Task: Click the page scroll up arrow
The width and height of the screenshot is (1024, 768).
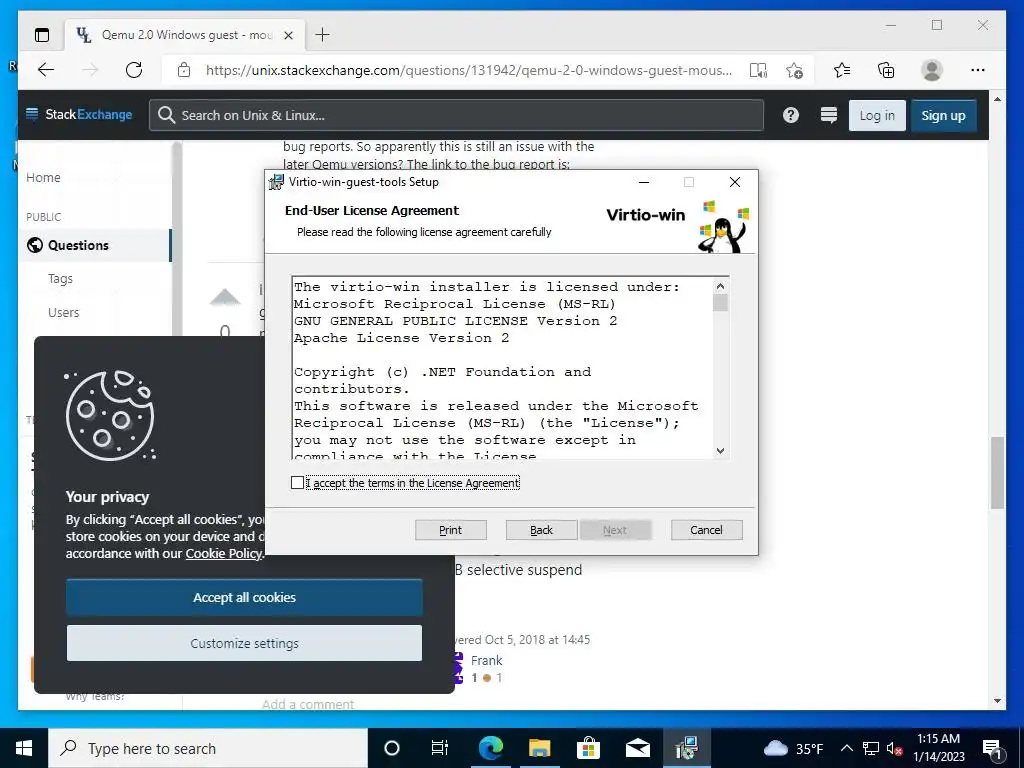Action: click(x=997, y=99)
